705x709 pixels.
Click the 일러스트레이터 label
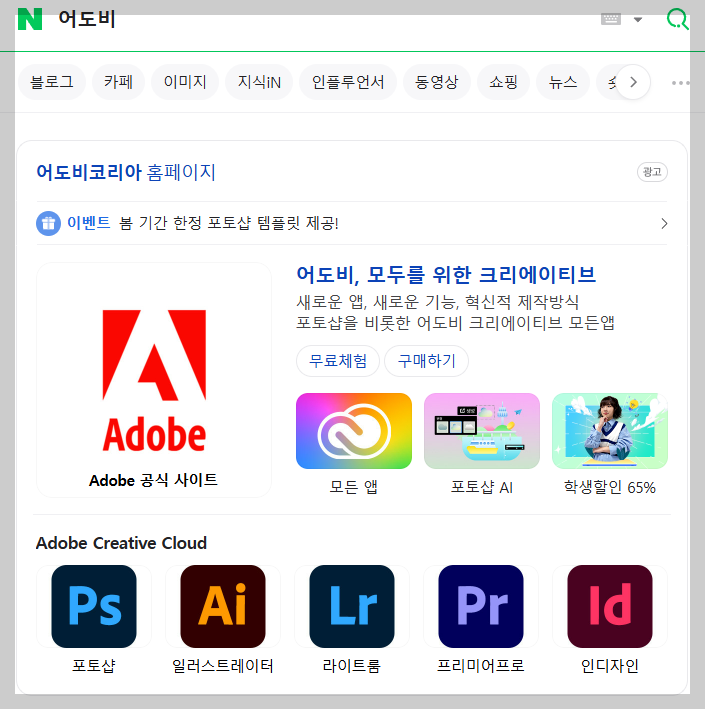(223, 666)
